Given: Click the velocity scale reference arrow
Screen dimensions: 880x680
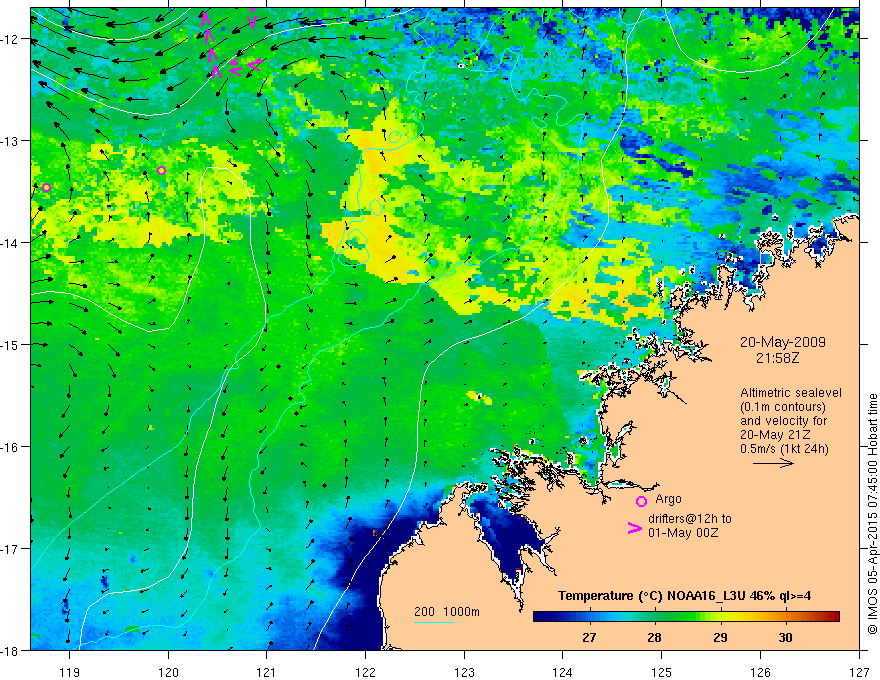Looking at the screenshot, I should point(773,463).
